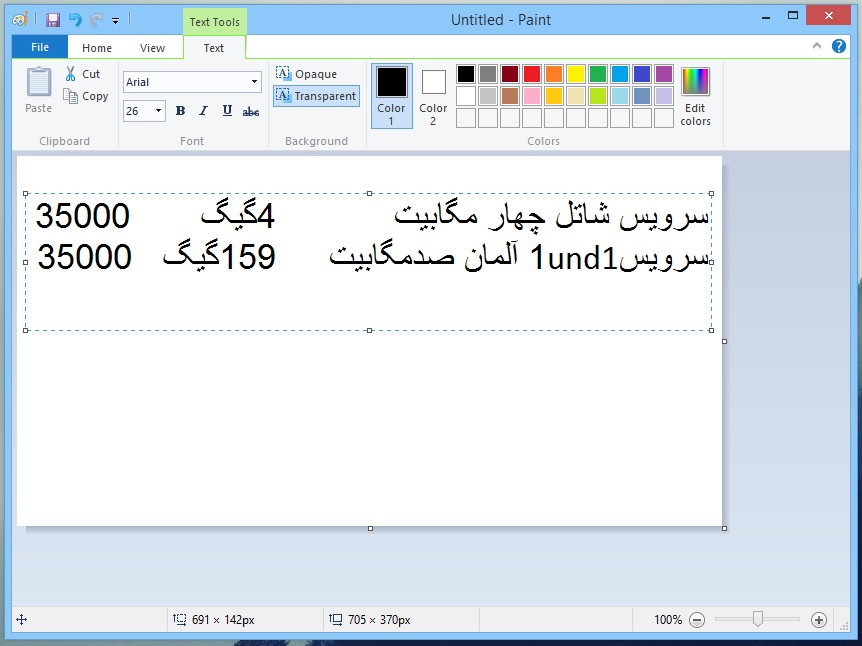Set text background to Opaque
The image size is (862, 646).
307,74
